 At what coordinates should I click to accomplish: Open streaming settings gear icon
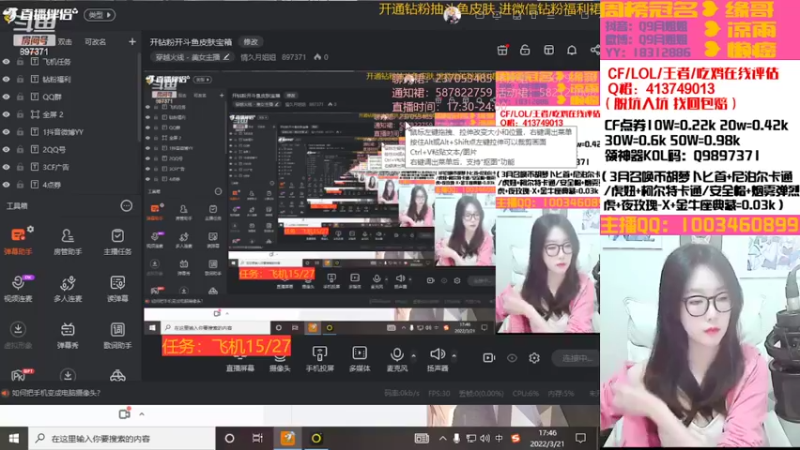point(534,358)
